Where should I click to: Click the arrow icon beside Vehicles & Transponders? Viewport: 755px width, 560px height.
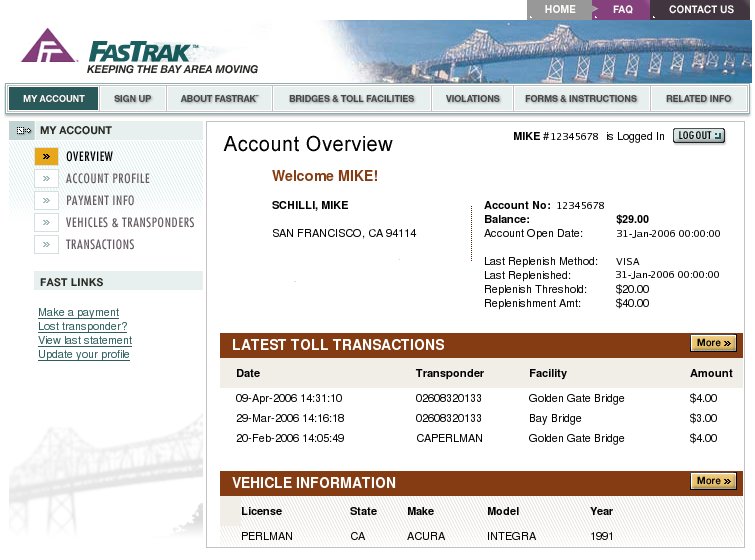coord(46,222)
